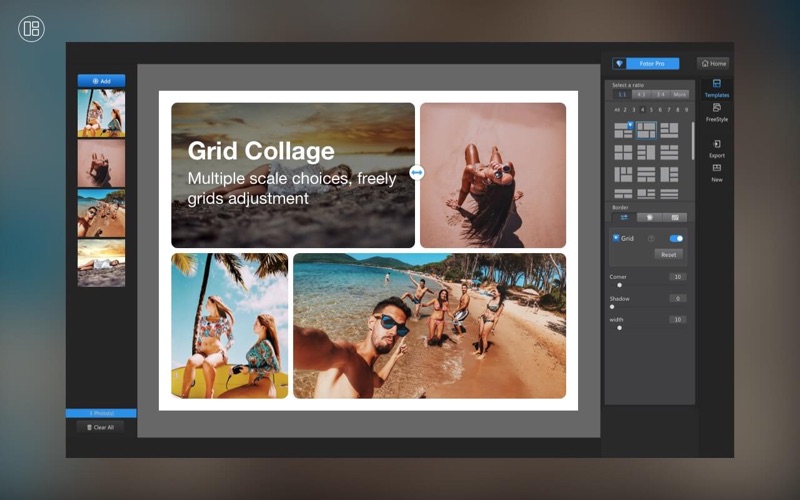Choose template with tall left column and three stacked right
The height and width of the screenshot is (500, 800).
click(669, 174)
